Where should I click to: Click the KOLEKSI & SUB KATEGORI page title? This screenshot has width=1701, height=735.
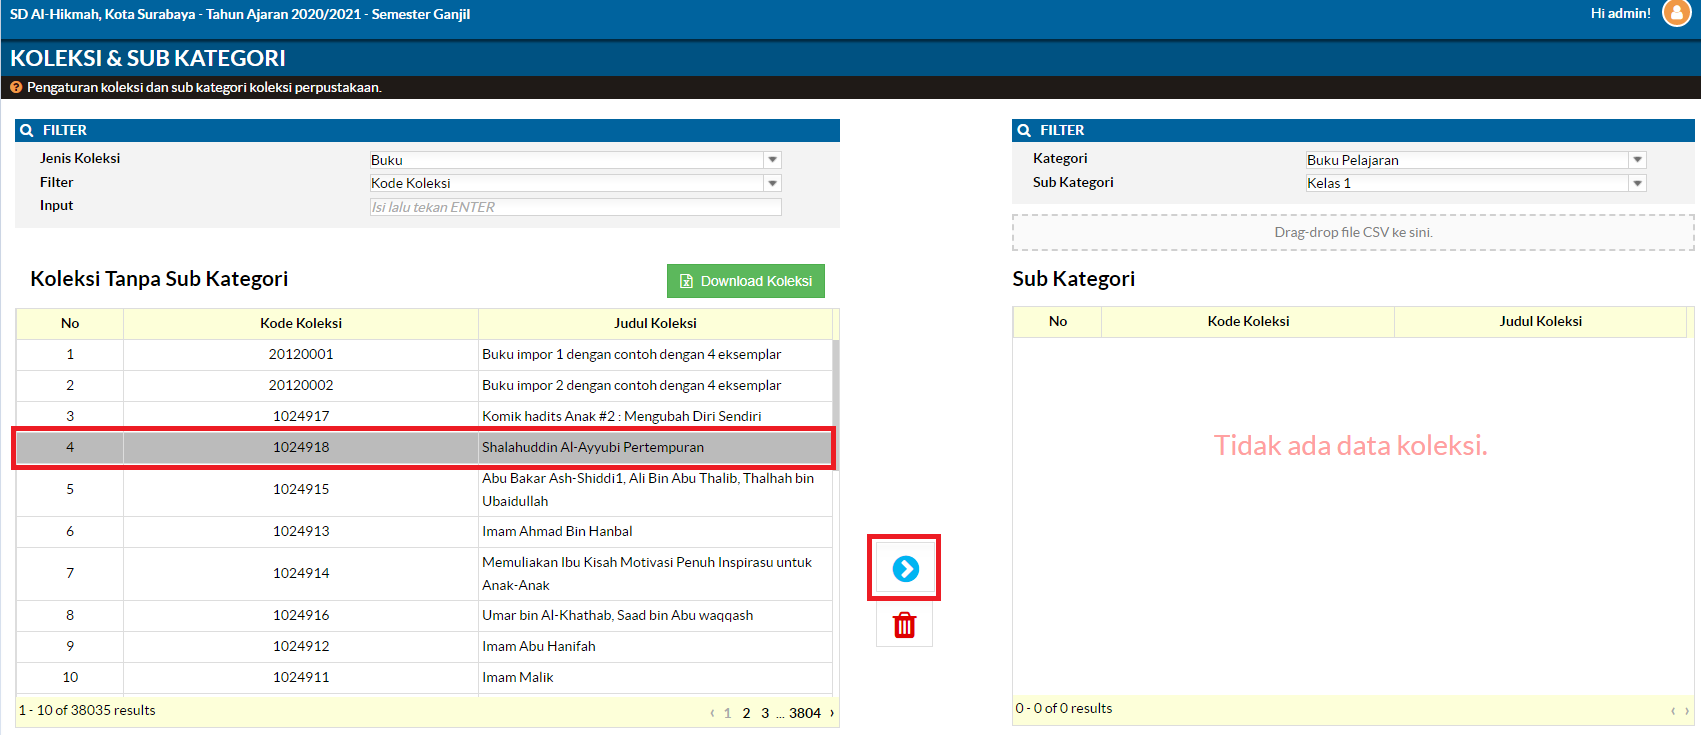(148, 58)
